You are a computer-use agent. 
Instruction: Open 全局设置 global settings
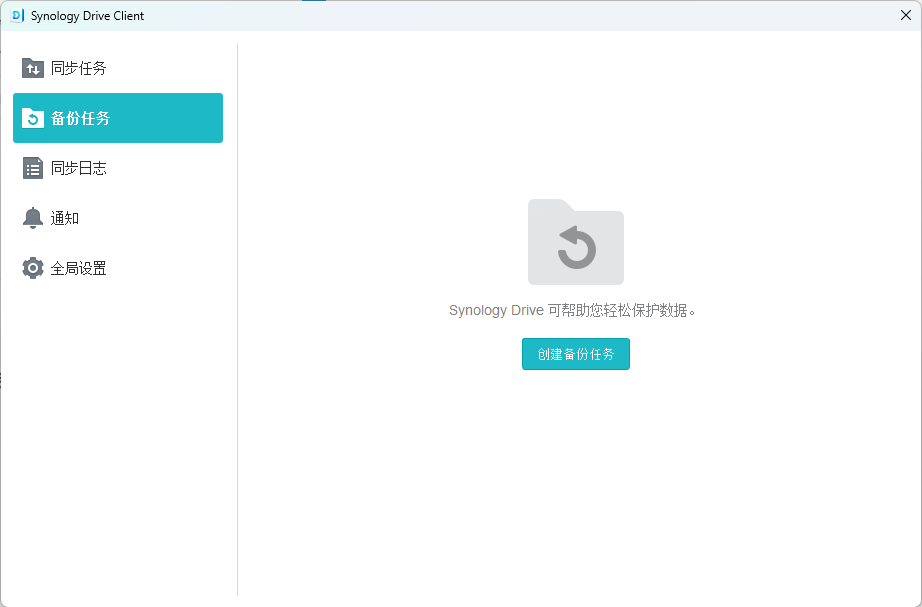pyautogui.click(x=118, y=268)
